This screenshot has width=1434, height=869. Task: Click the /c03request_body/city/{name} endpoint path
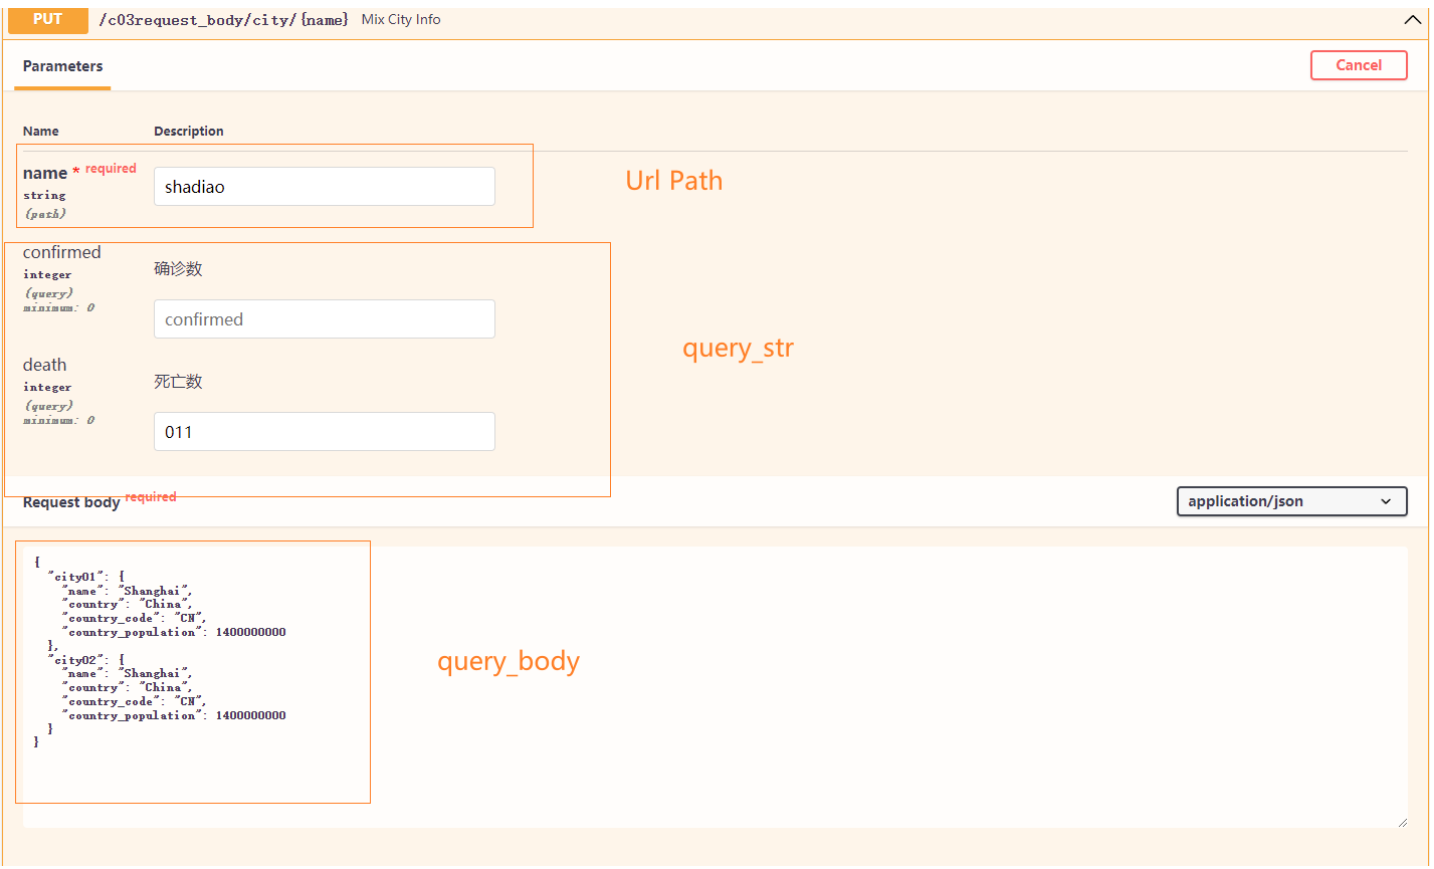point(223,20)
